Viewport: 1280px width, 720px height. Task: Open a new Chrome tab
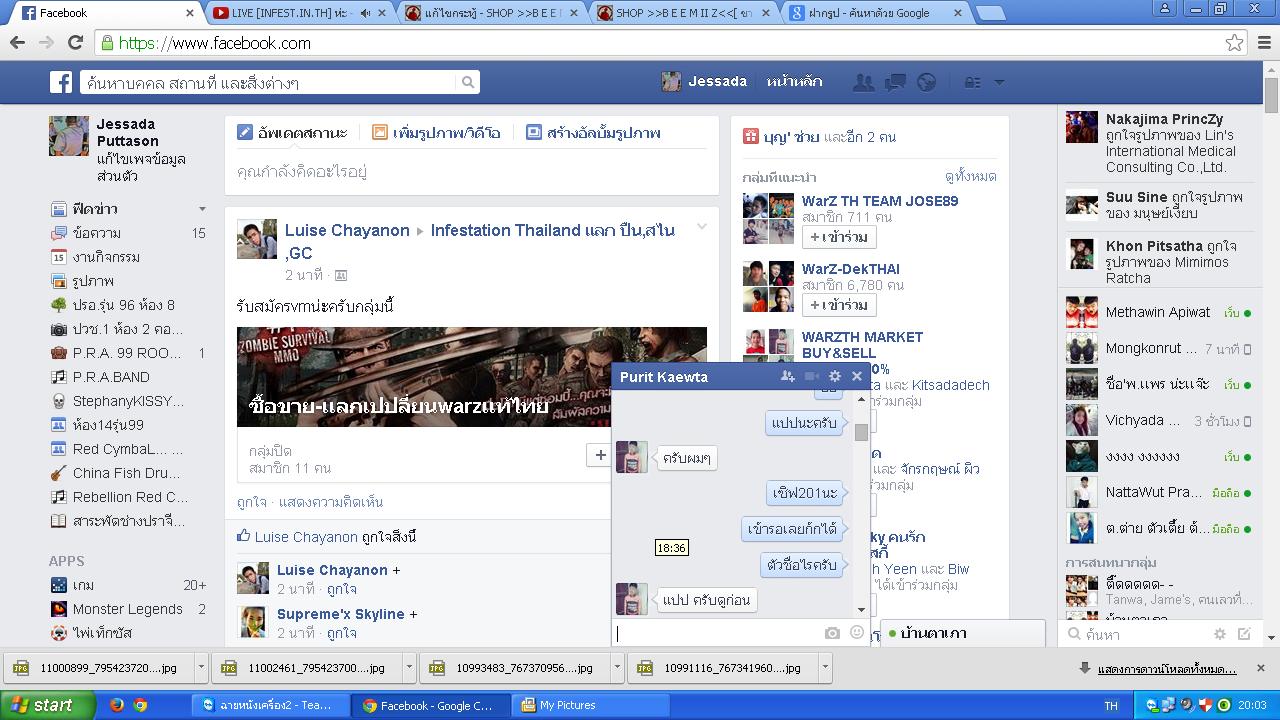[x=989, y=13]
